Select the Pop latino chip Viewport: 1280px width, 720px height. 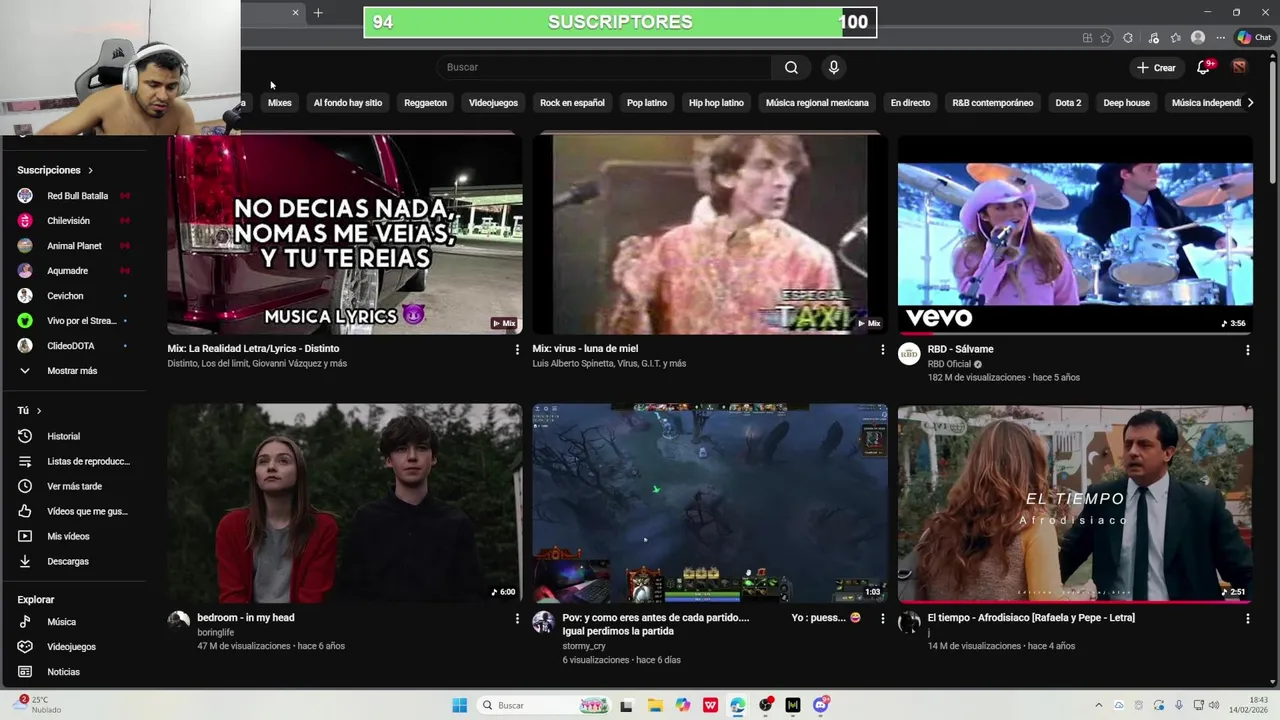[x=647, y=103]
